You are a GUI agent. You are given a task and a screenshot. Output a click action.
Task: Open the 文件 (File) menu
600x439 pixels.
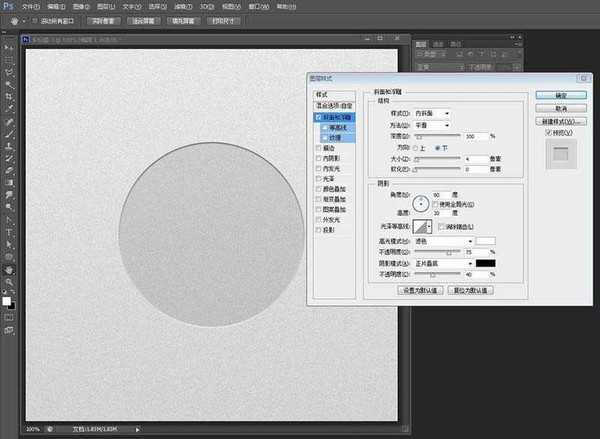pyautogui.click(x=30, y=6)
